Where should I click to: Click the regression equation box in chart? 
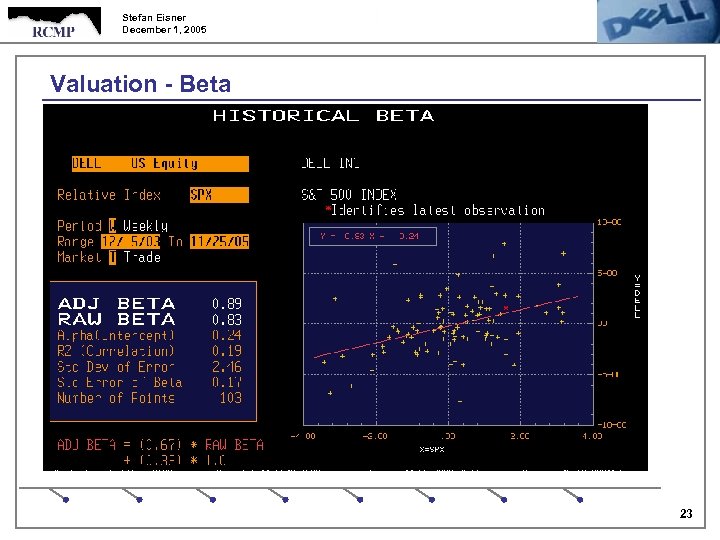[x=372, y=236]
